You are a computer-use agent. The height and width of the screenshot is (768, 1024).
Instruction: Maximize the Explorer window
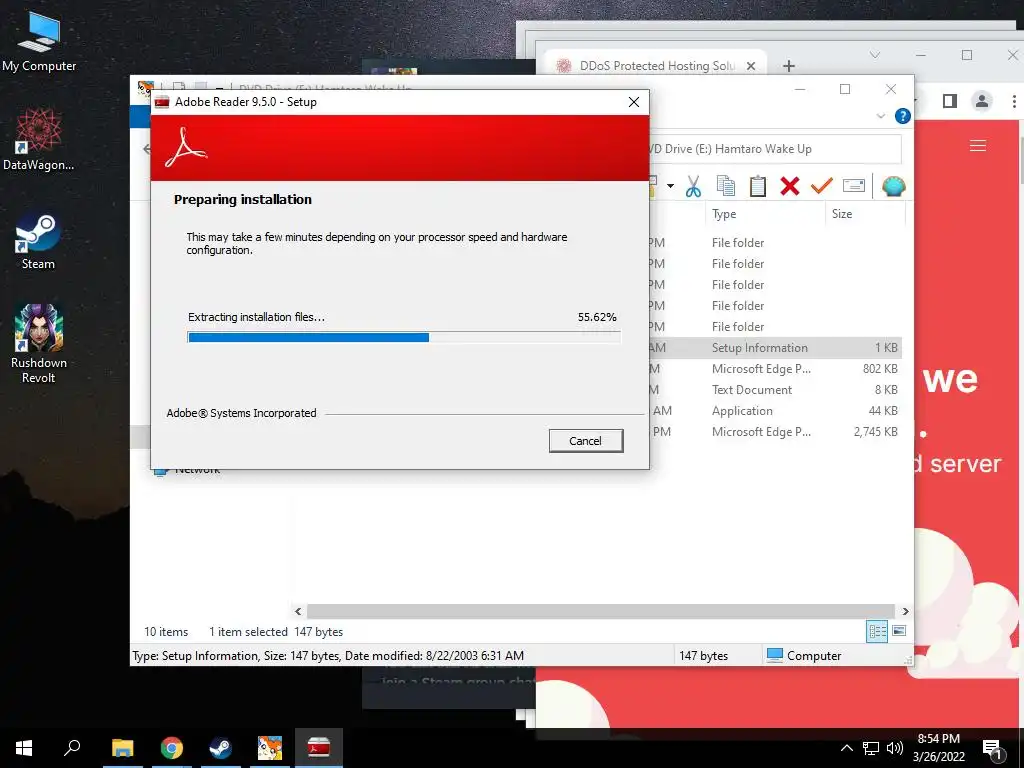(845, 89)
